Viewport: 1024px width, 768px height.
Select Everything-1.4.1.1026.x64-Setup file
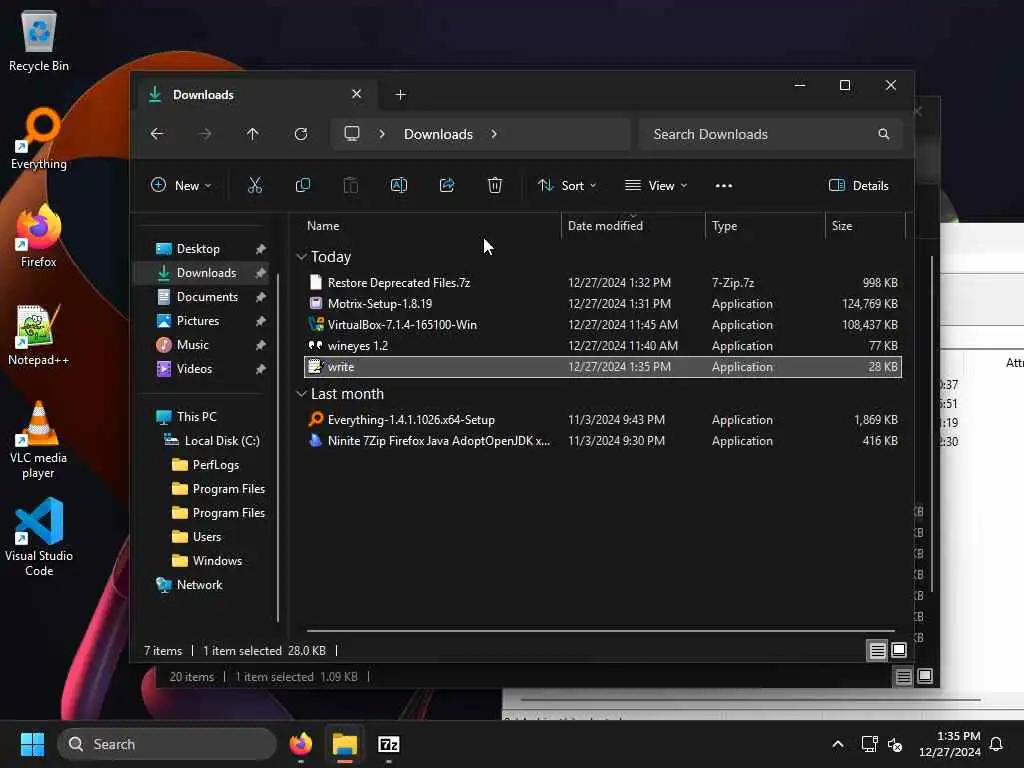(603, 420)
